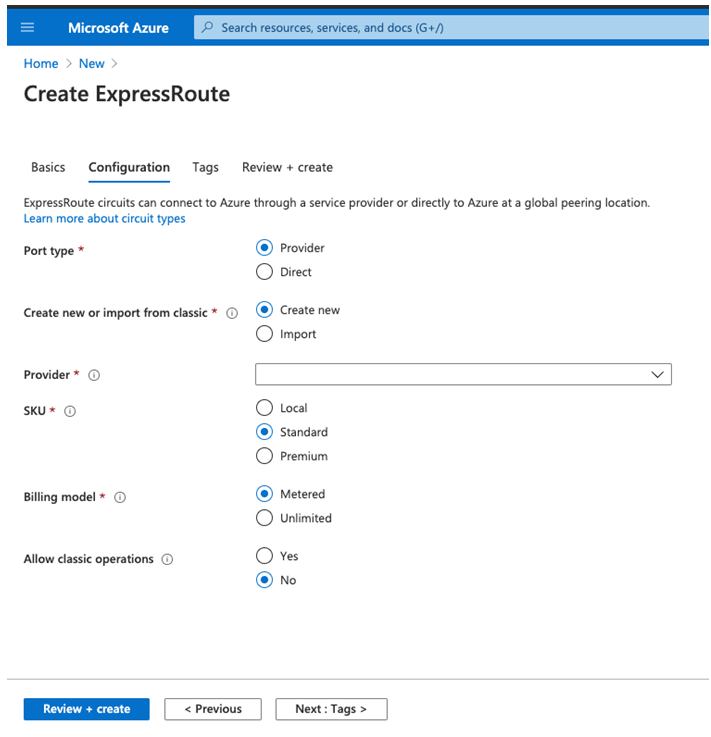Click the blue Review + create button
The height and width of the screenshot is (737, 711).
(86, 709)
